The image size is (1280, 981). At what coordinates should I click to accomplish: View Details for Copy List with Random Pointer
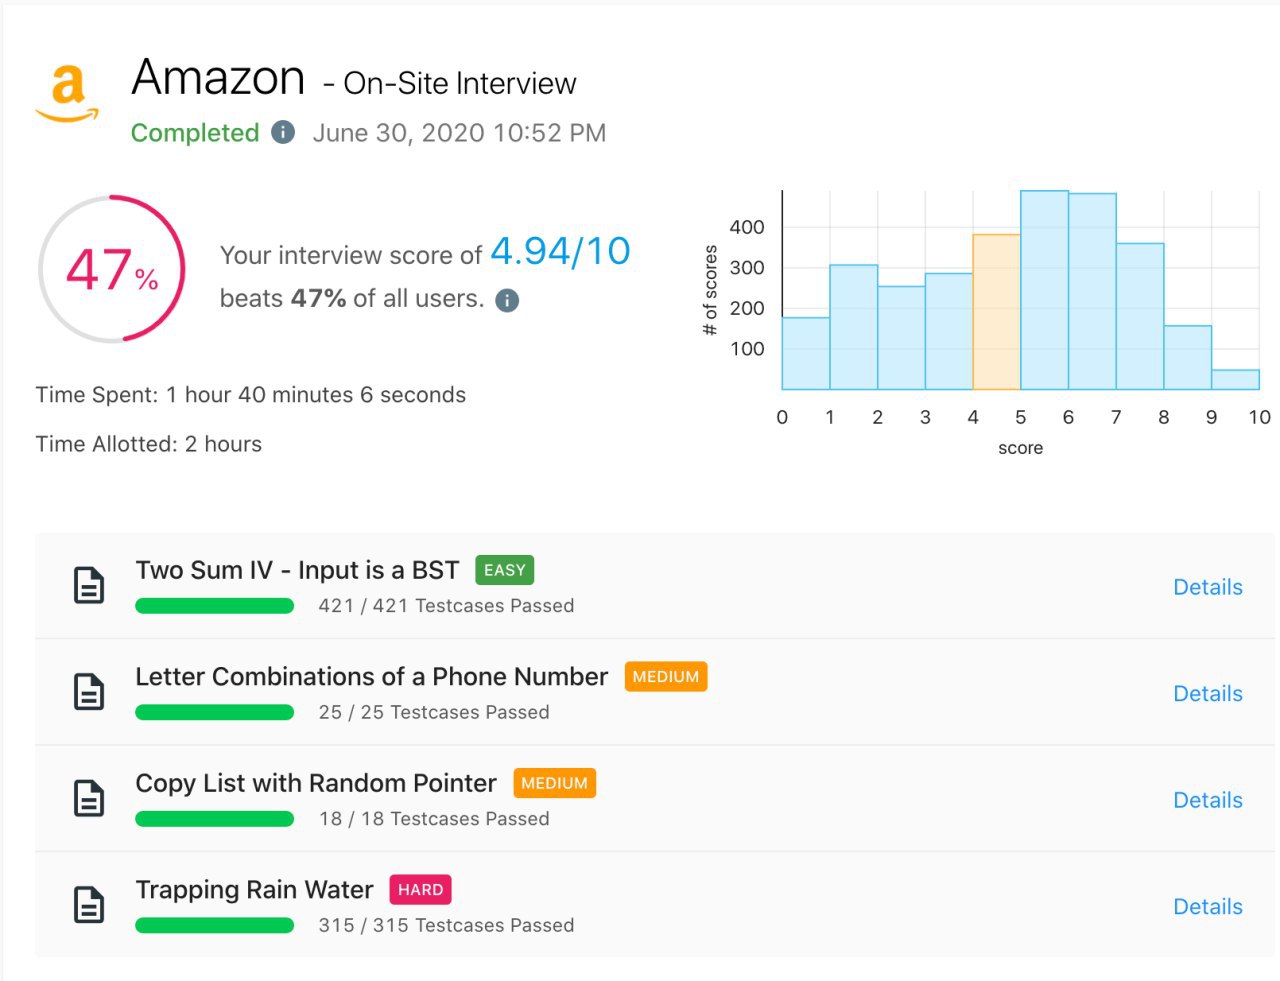click(x=1208, y=800)
